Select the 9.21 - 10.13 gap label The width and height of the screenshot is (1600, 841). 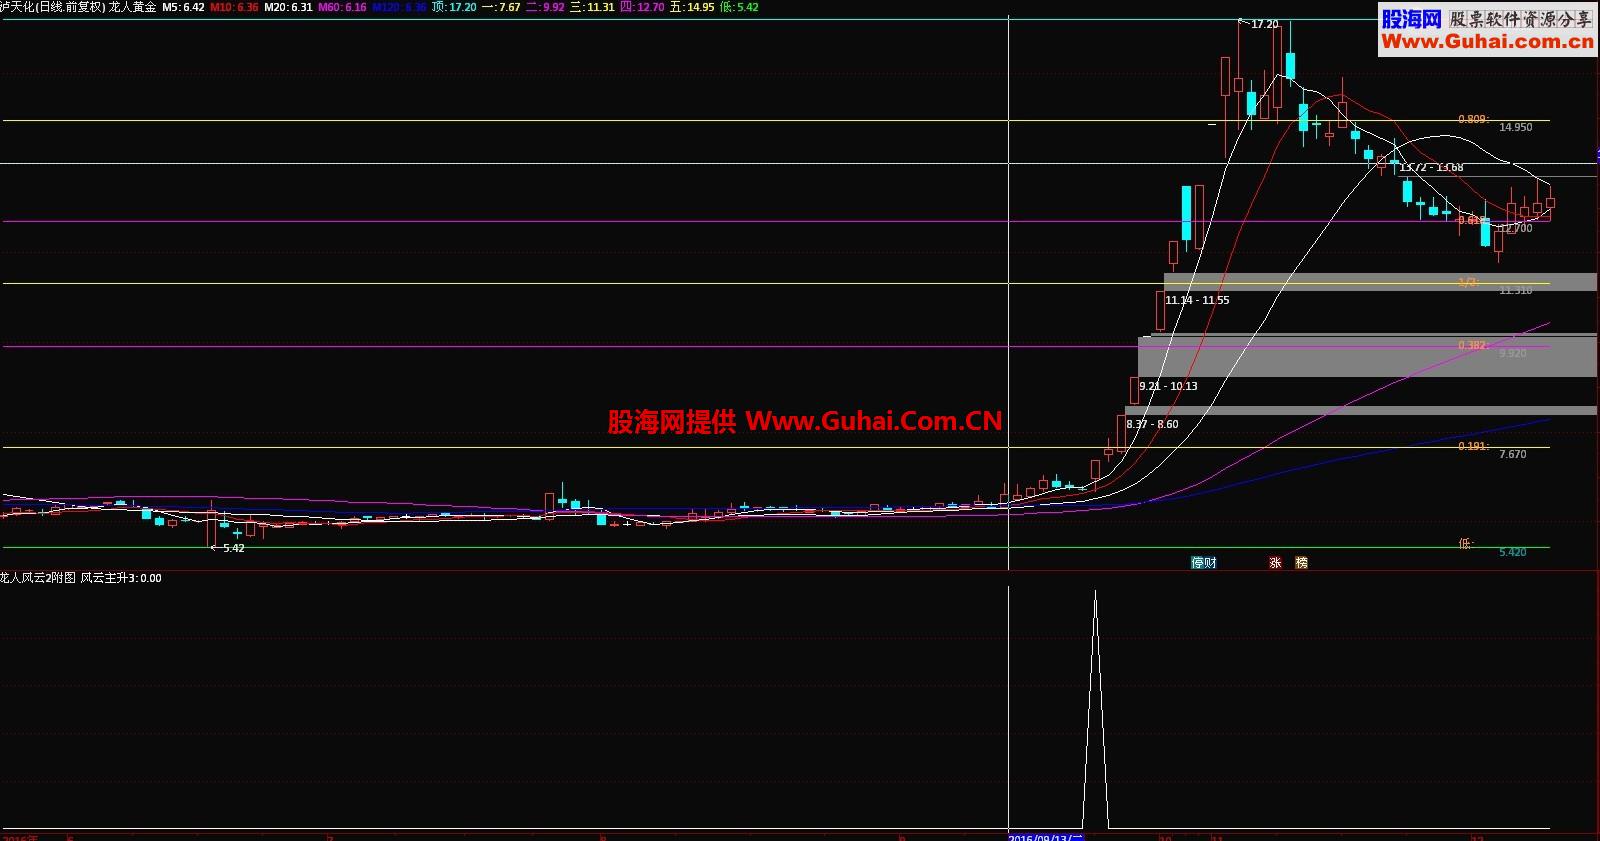[1168, 386]
